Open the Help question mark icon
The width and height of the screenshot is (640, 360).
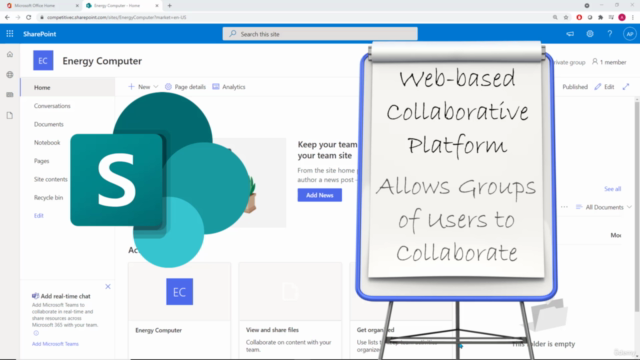(x=610, y=34)
